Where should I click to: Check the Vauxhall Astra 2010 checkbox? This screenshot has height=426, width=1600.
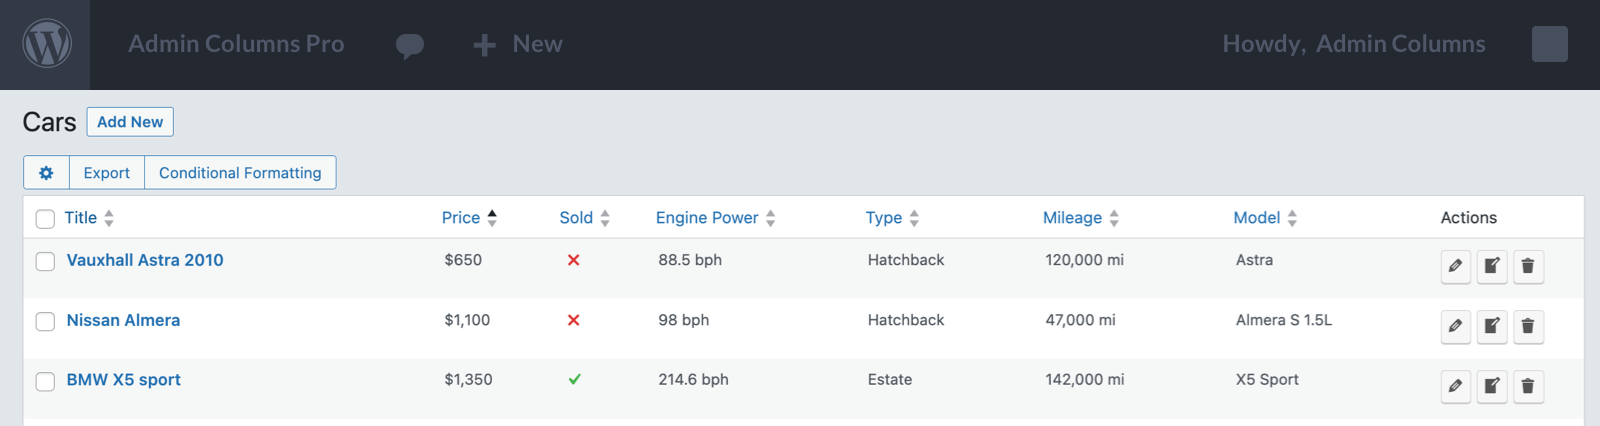tap(45, 261)
